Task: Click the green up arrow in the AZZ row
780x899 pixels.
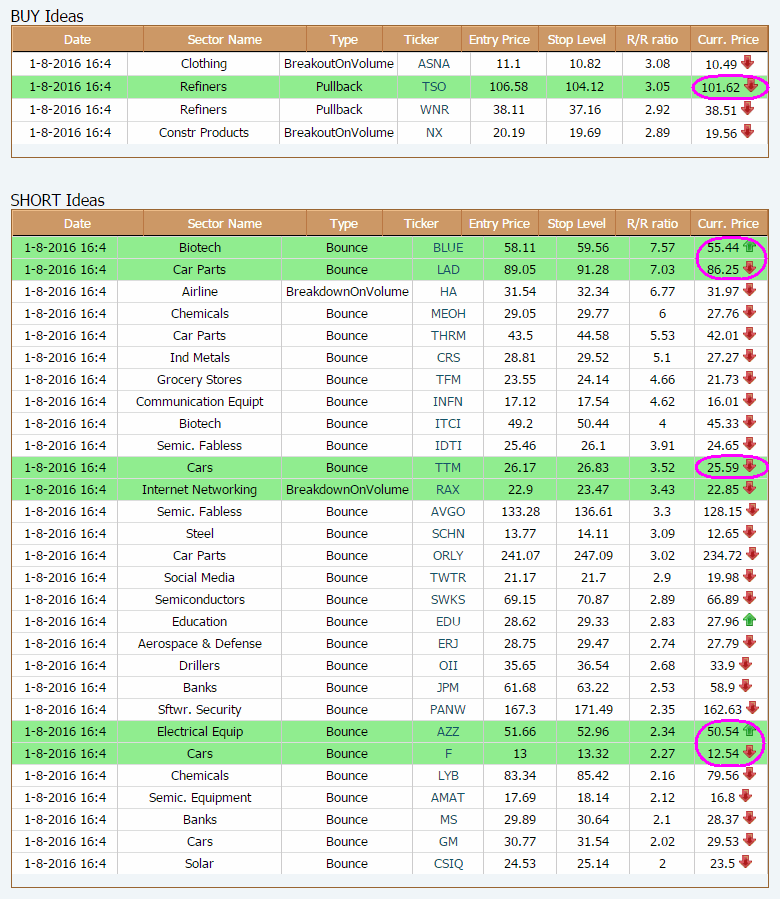Action: click(749, 730)
